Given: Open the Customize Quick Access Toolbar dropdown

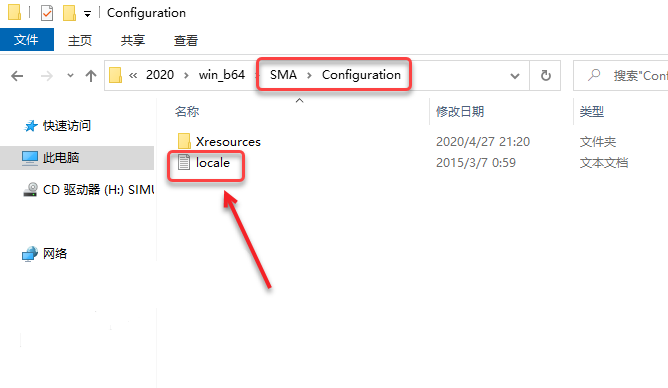Looking at the screenshot, I should (x=87, y=14).
